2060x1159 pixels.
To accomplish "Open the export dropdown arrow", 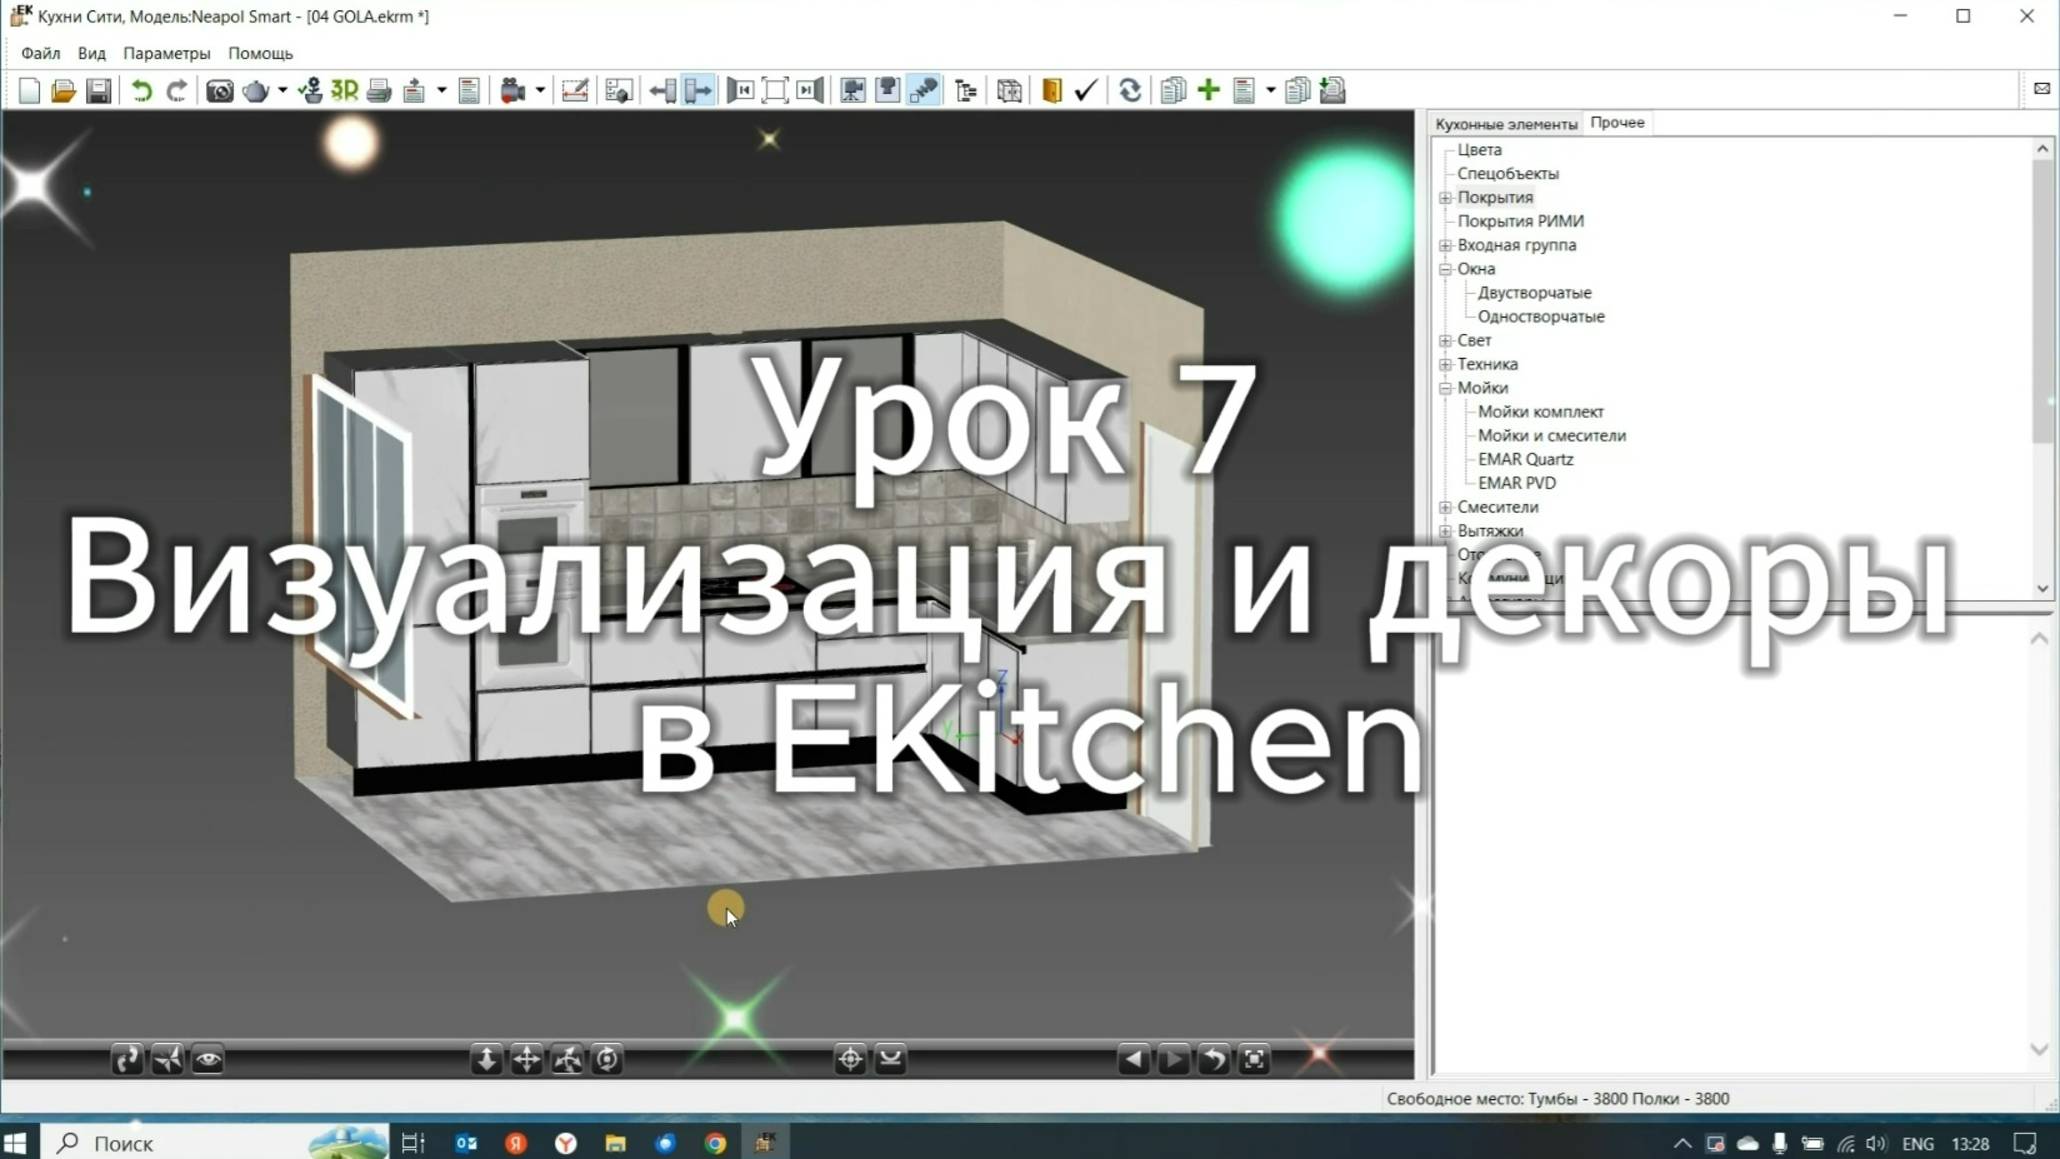I will click(x=441, y=91).
